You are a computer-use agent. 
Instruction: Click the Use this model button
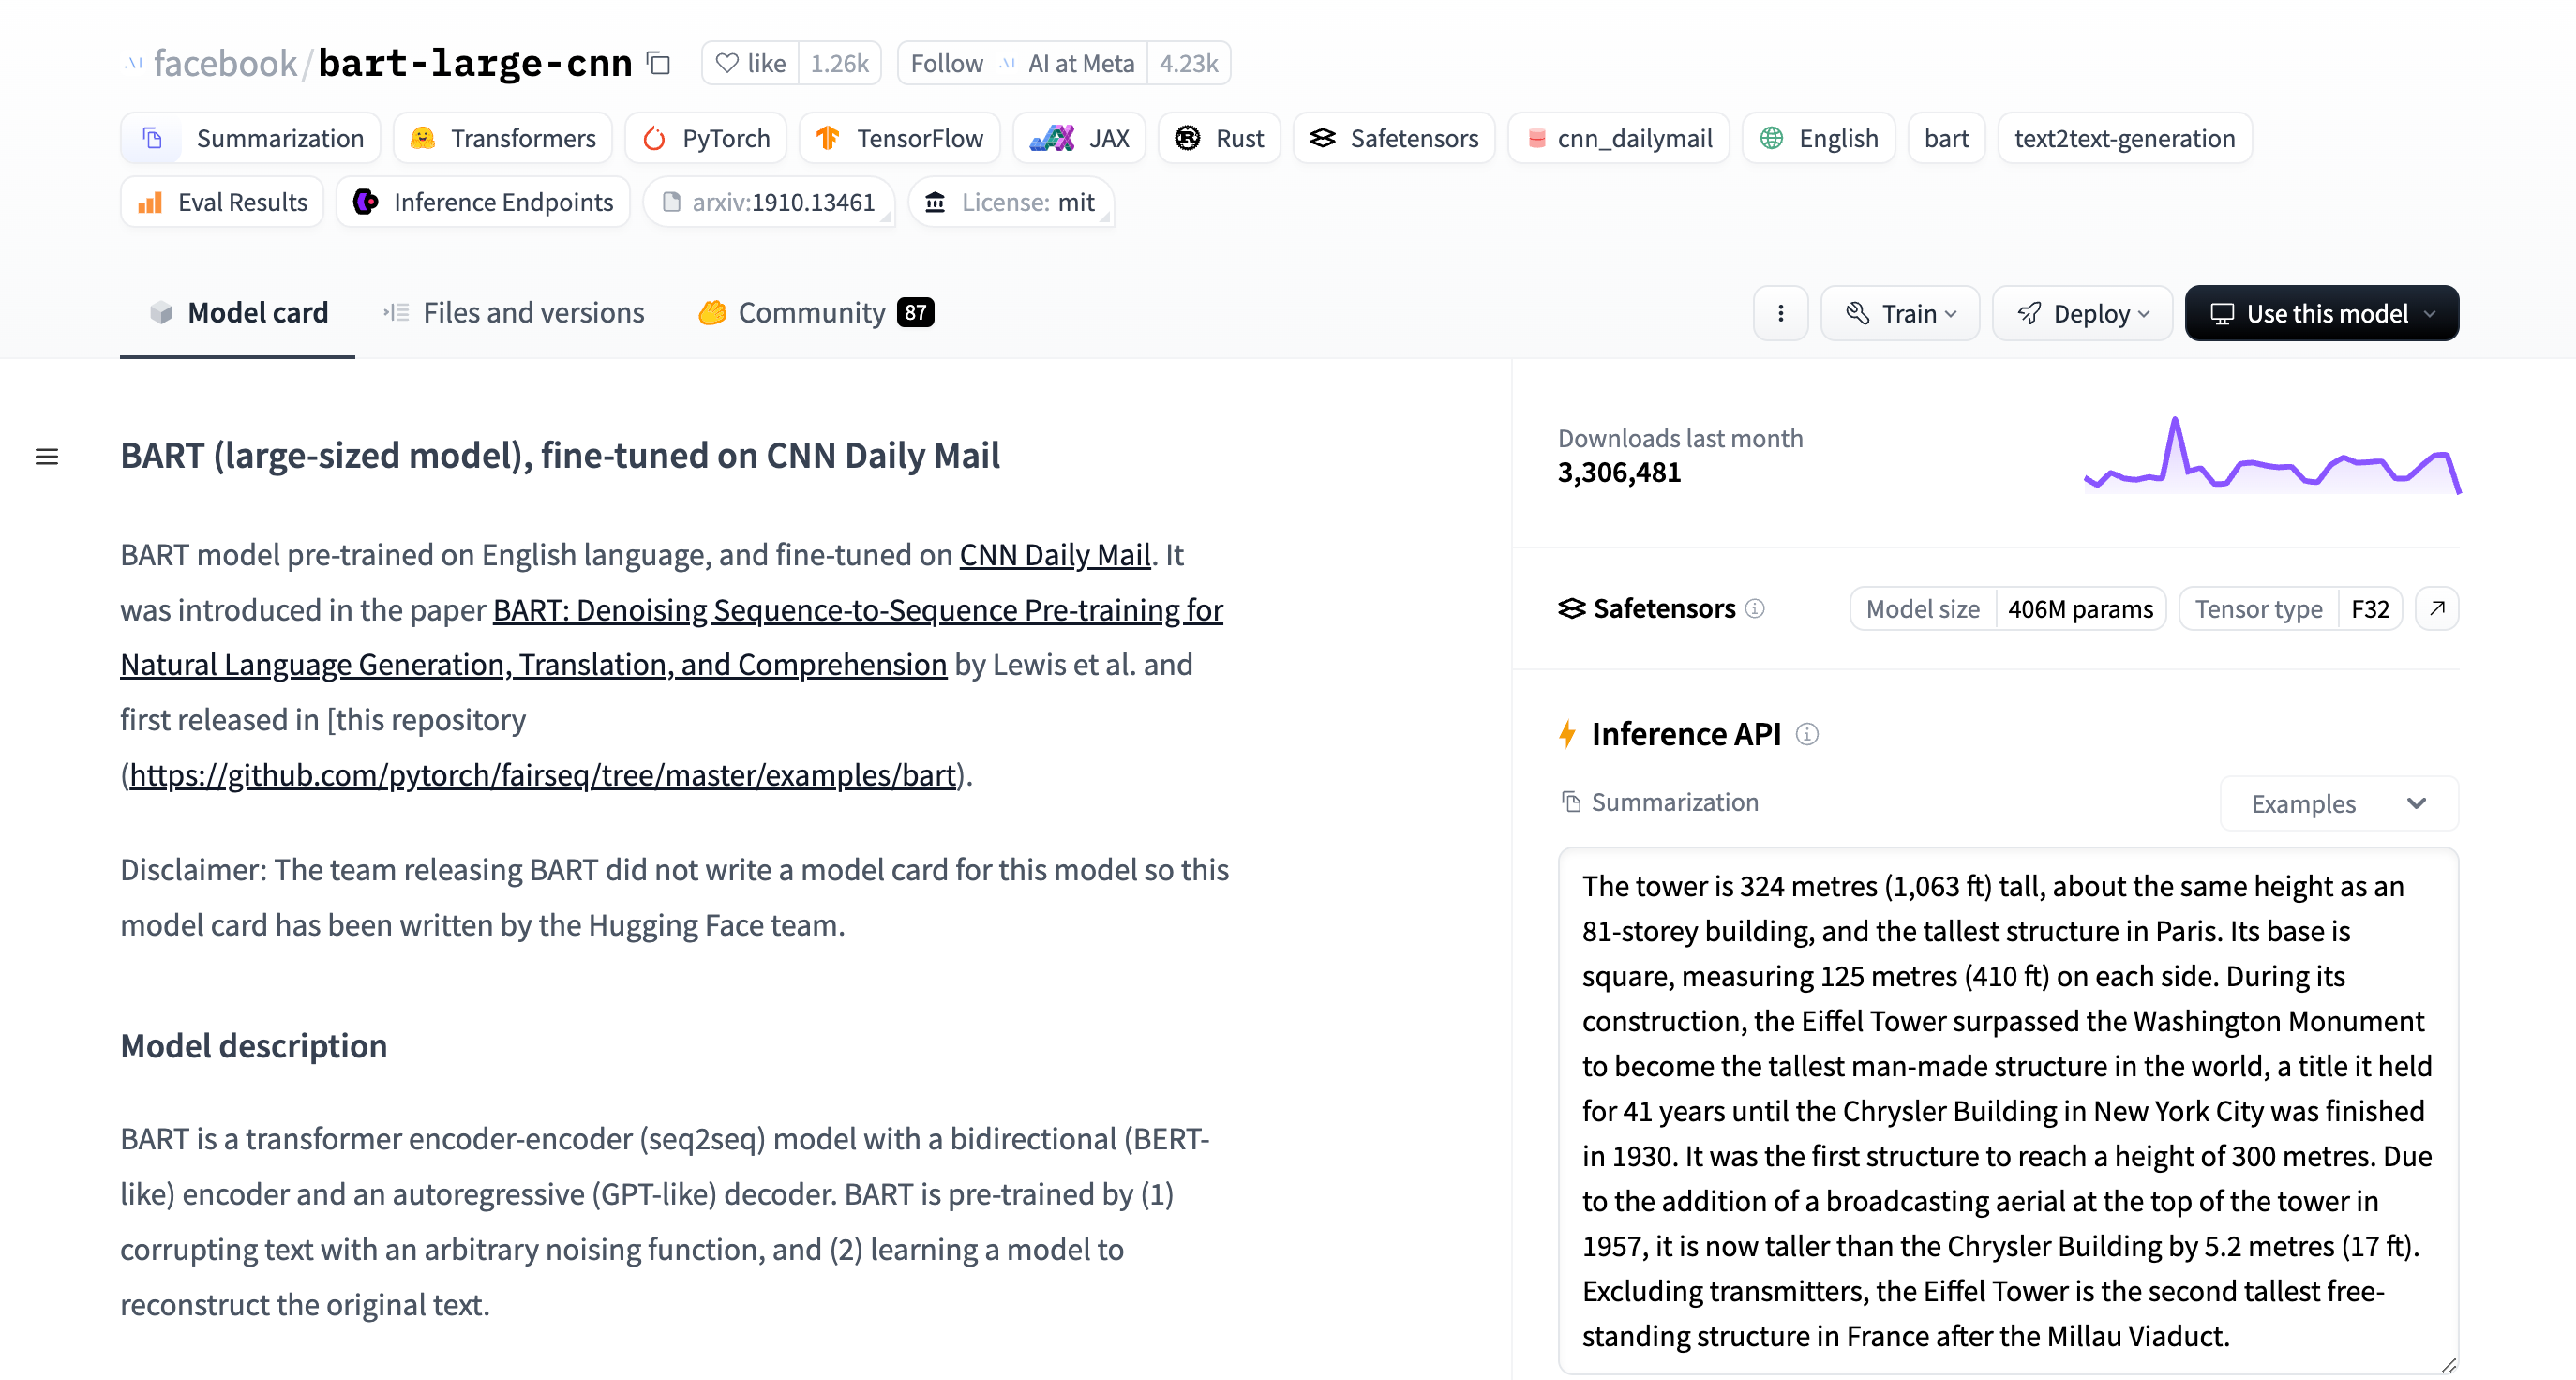point(2322,313)
